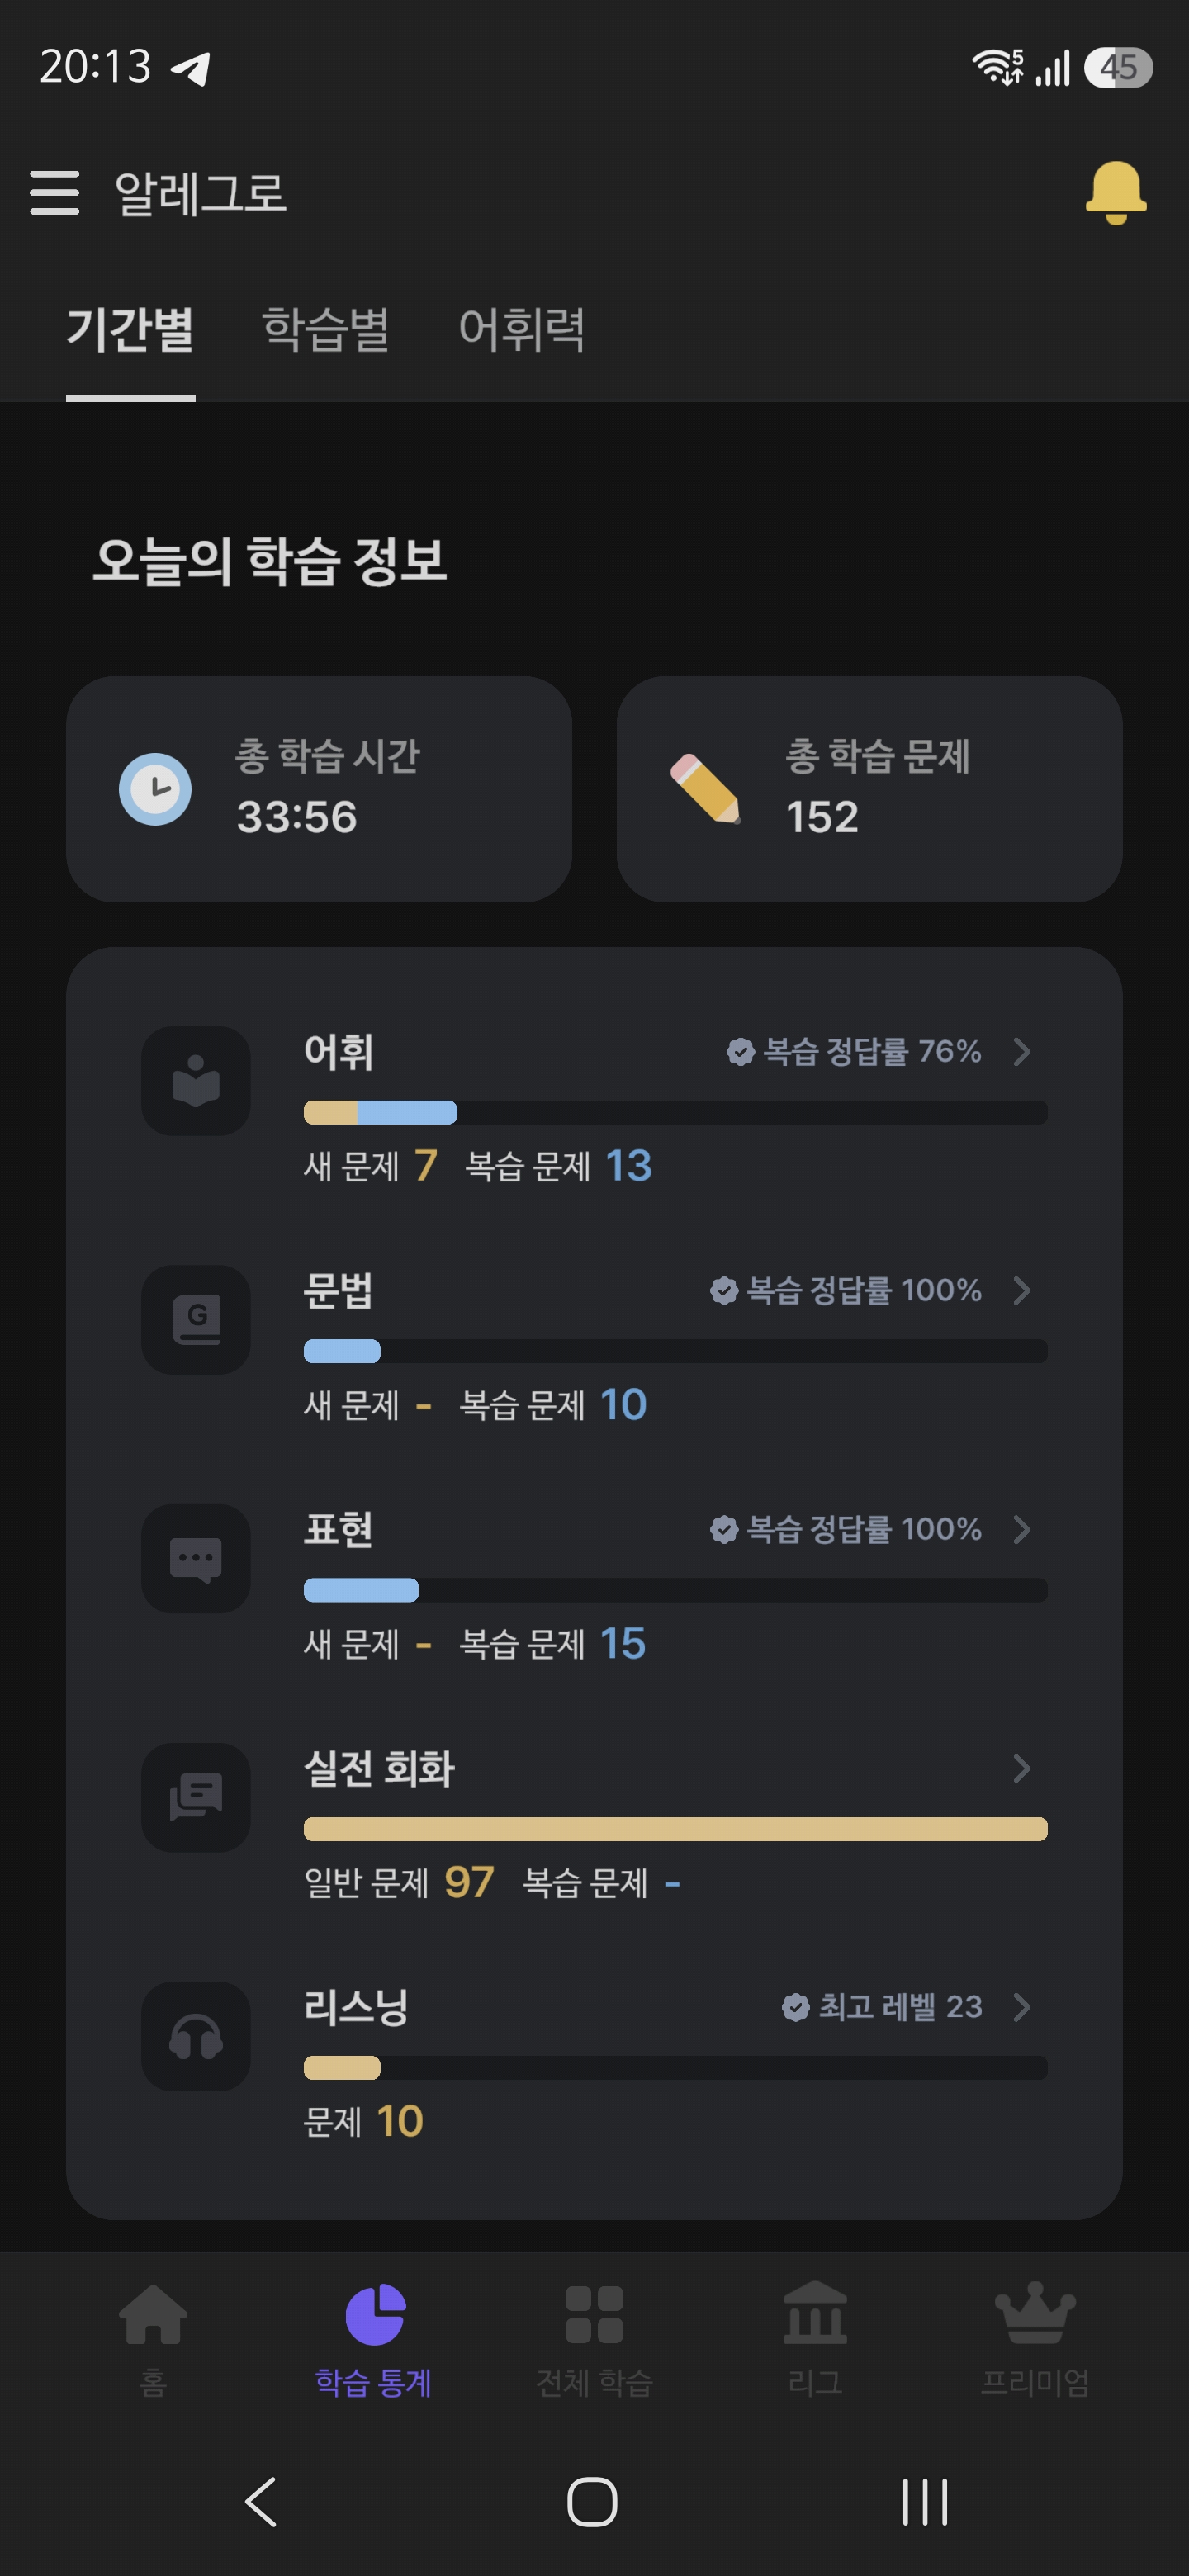Expand 문법 details chevron
Image resolution: width=1189 pixels, height=2576 pixels.
pyautogui.click(x=1021, y=1291)
